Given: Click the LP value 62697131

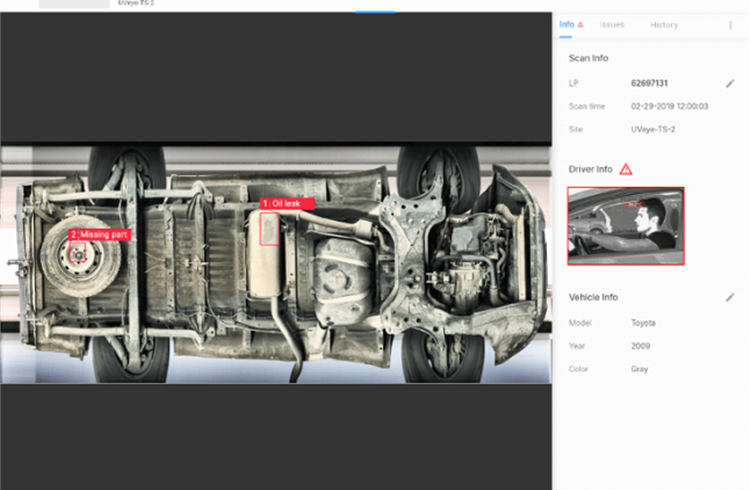Looking at the screenshot, I should click(649, 83).
